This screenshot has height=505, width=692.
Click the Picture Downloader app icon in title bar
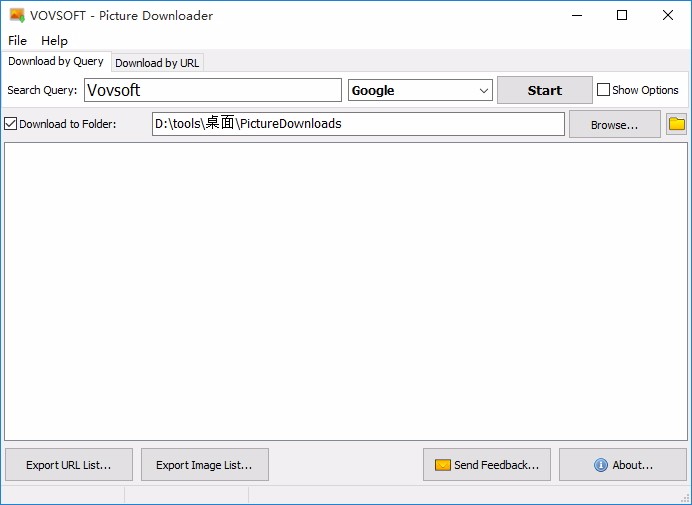[17, 15]
